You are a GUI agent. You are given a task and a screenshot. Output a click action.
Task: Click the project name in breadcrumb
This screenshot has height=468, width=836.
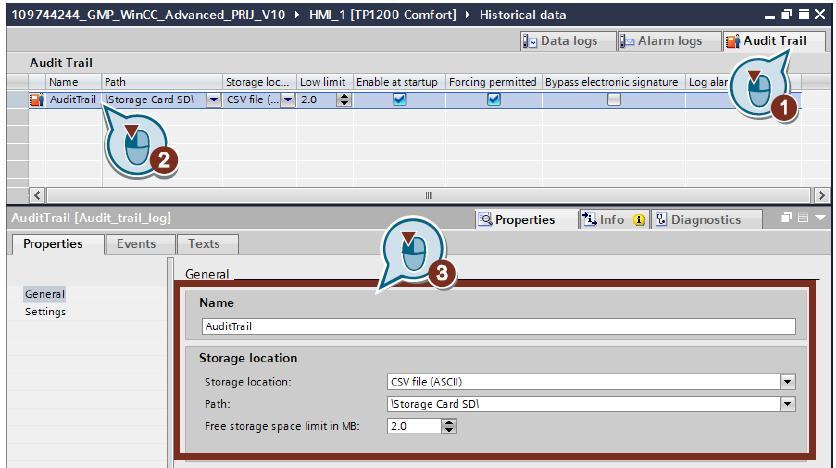coord(148,15)
